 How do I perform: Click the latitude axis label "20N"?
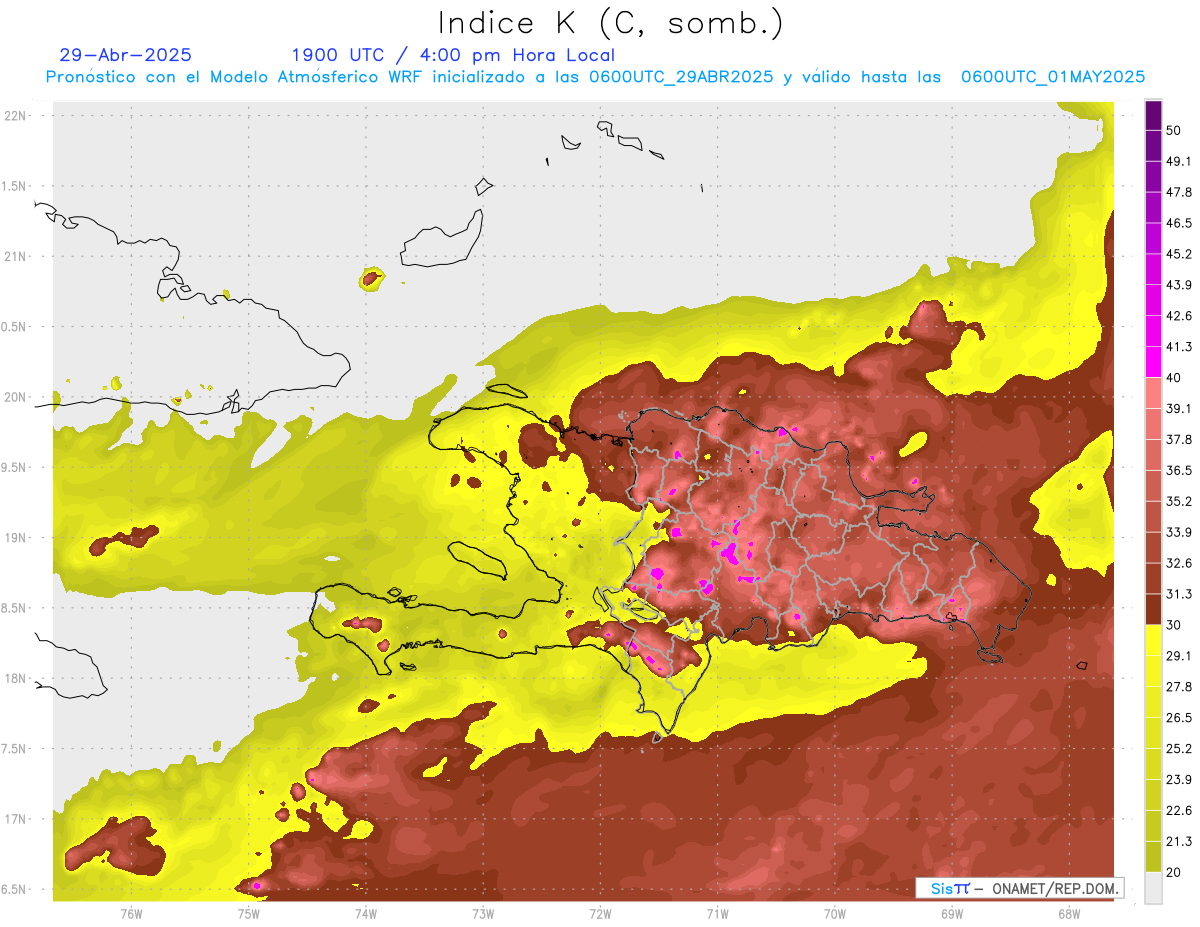pos(17,397)
